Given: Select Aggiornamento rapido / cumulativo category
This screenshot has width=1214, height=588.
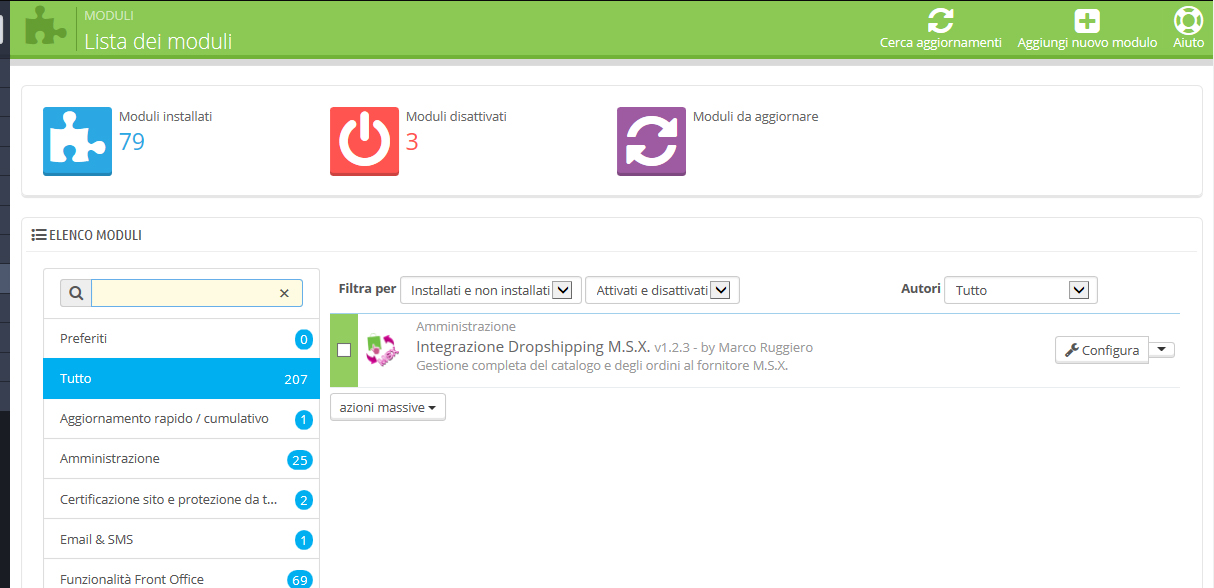Looking at the screenshot, I should pyautogui.click(x=181, y=418).
